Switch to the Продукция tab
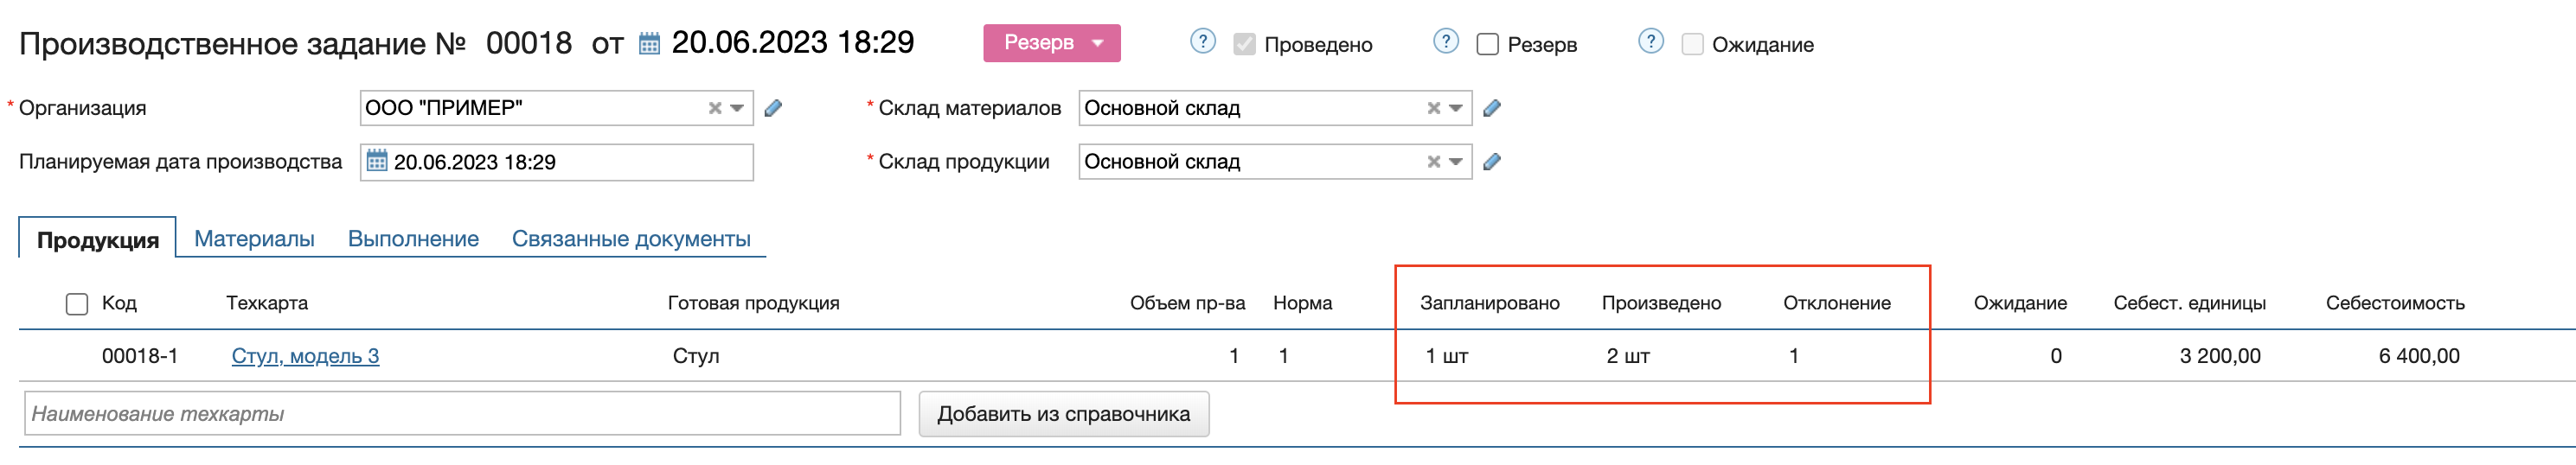 click(98, 240)
